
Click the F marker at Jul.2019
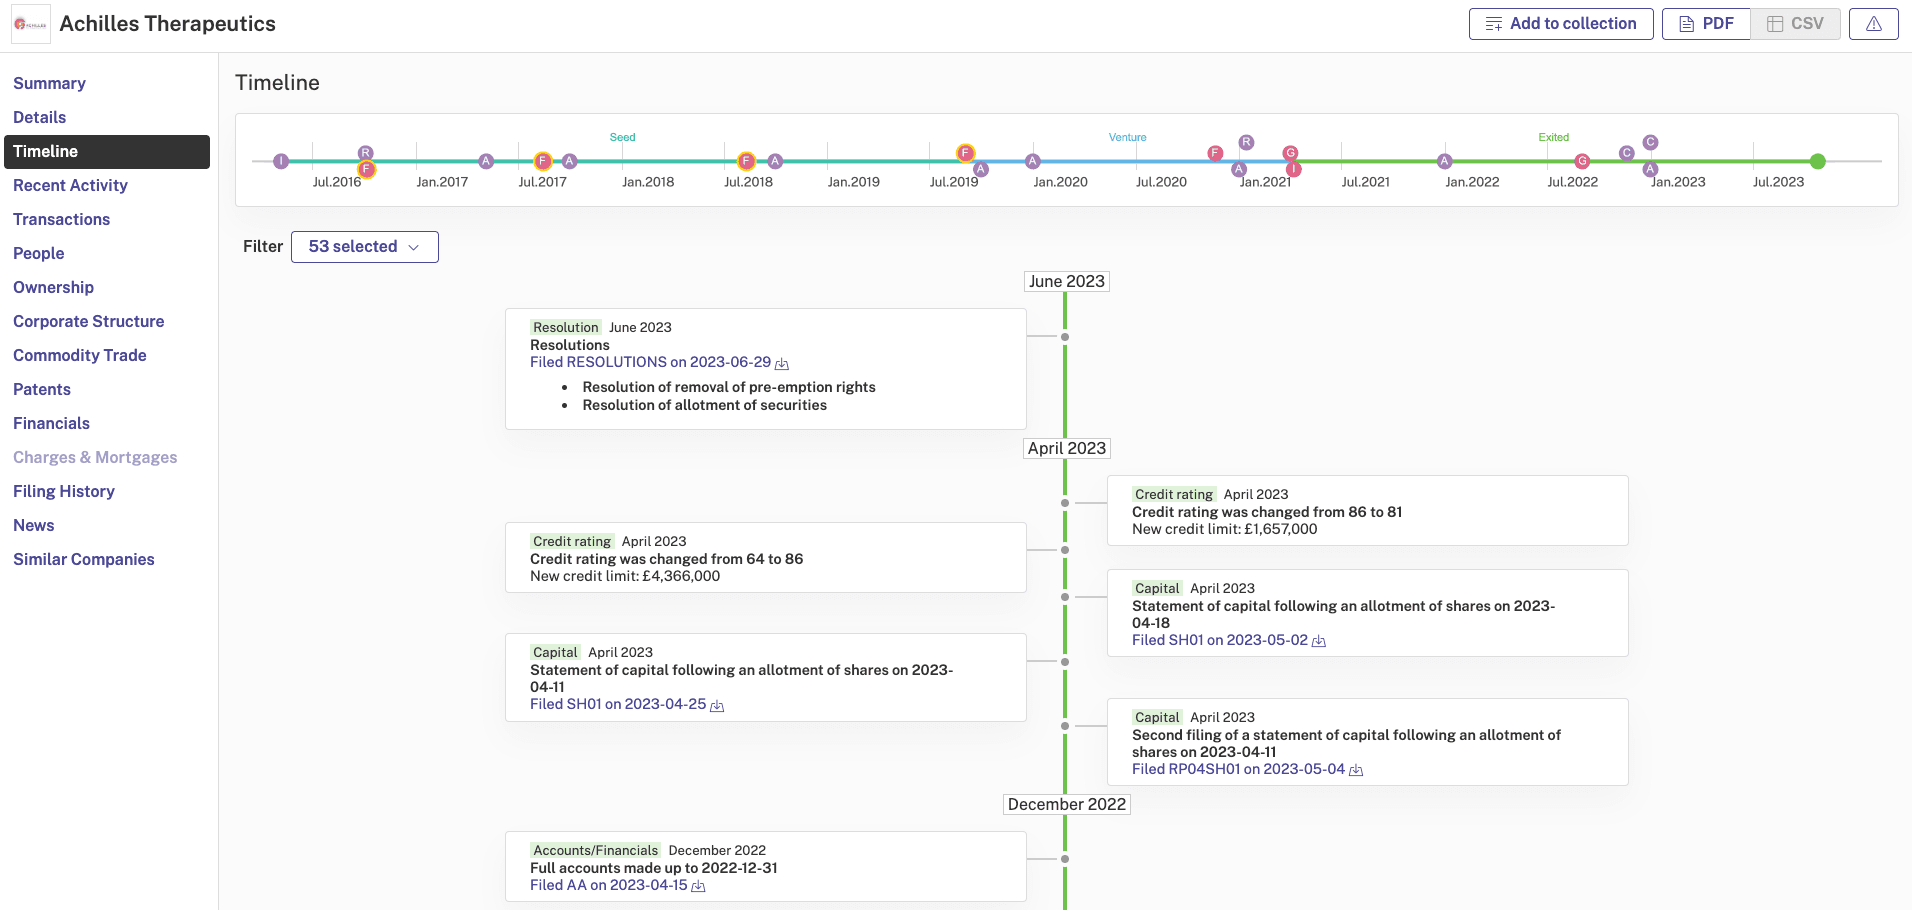[x=965, y=153]
